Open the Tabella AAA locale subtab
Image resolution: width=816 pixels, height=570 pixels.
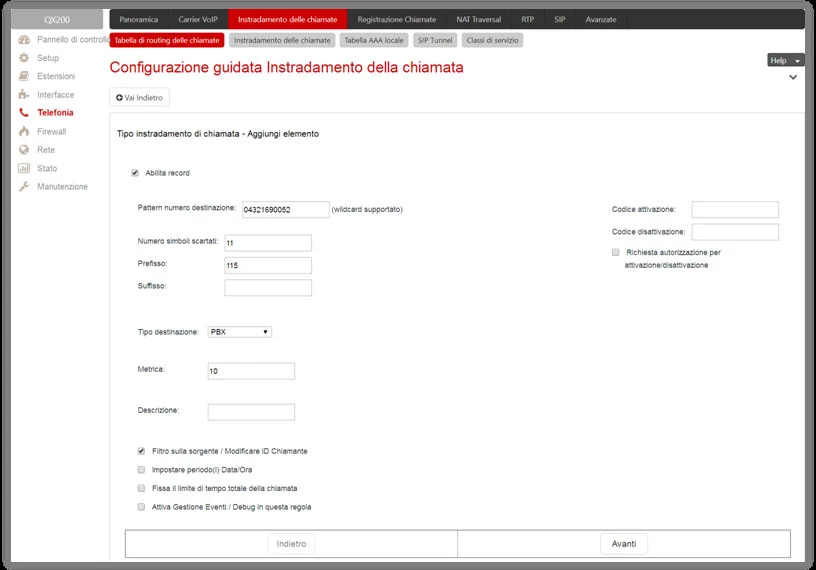click(373, 40)
